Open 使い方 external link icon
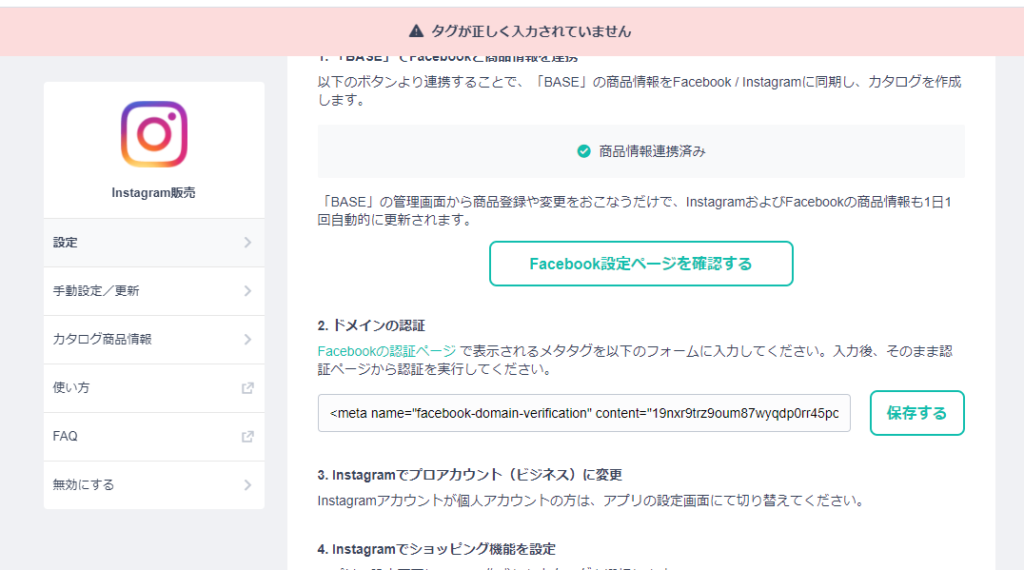The width and height of the screenshot is (1024, 570). tap(248, 388)
